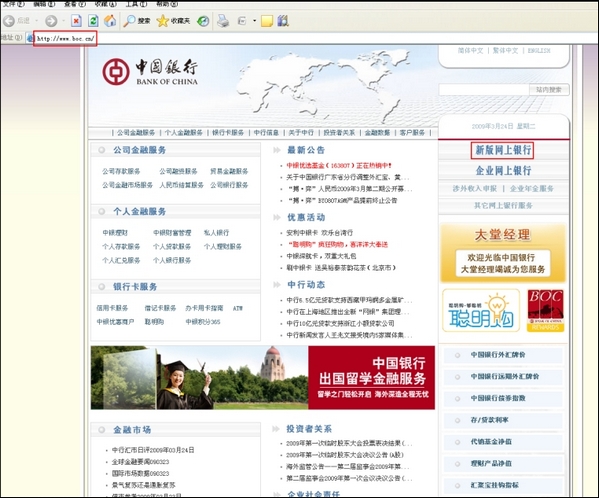This screenshot has height=498, width=599.
Task: Open 涉外收入申报 link
Action: tap(475, 189)
